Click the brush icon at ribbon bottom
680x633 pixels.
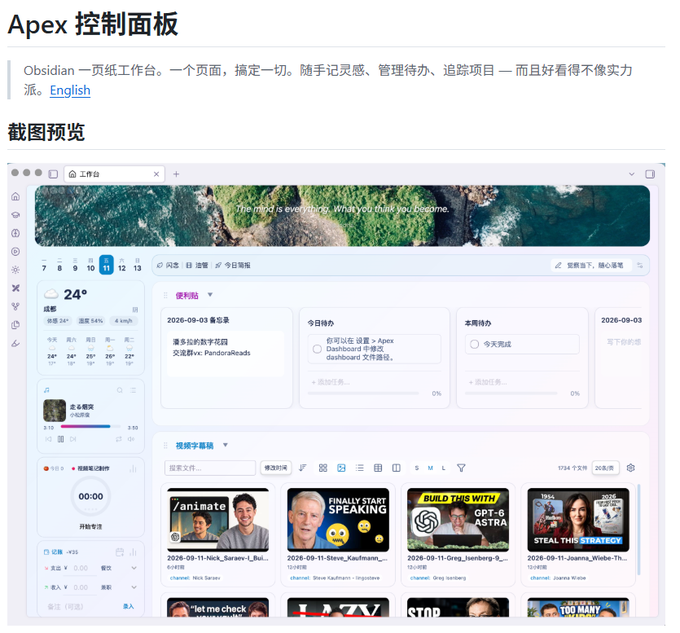point(16,343)
